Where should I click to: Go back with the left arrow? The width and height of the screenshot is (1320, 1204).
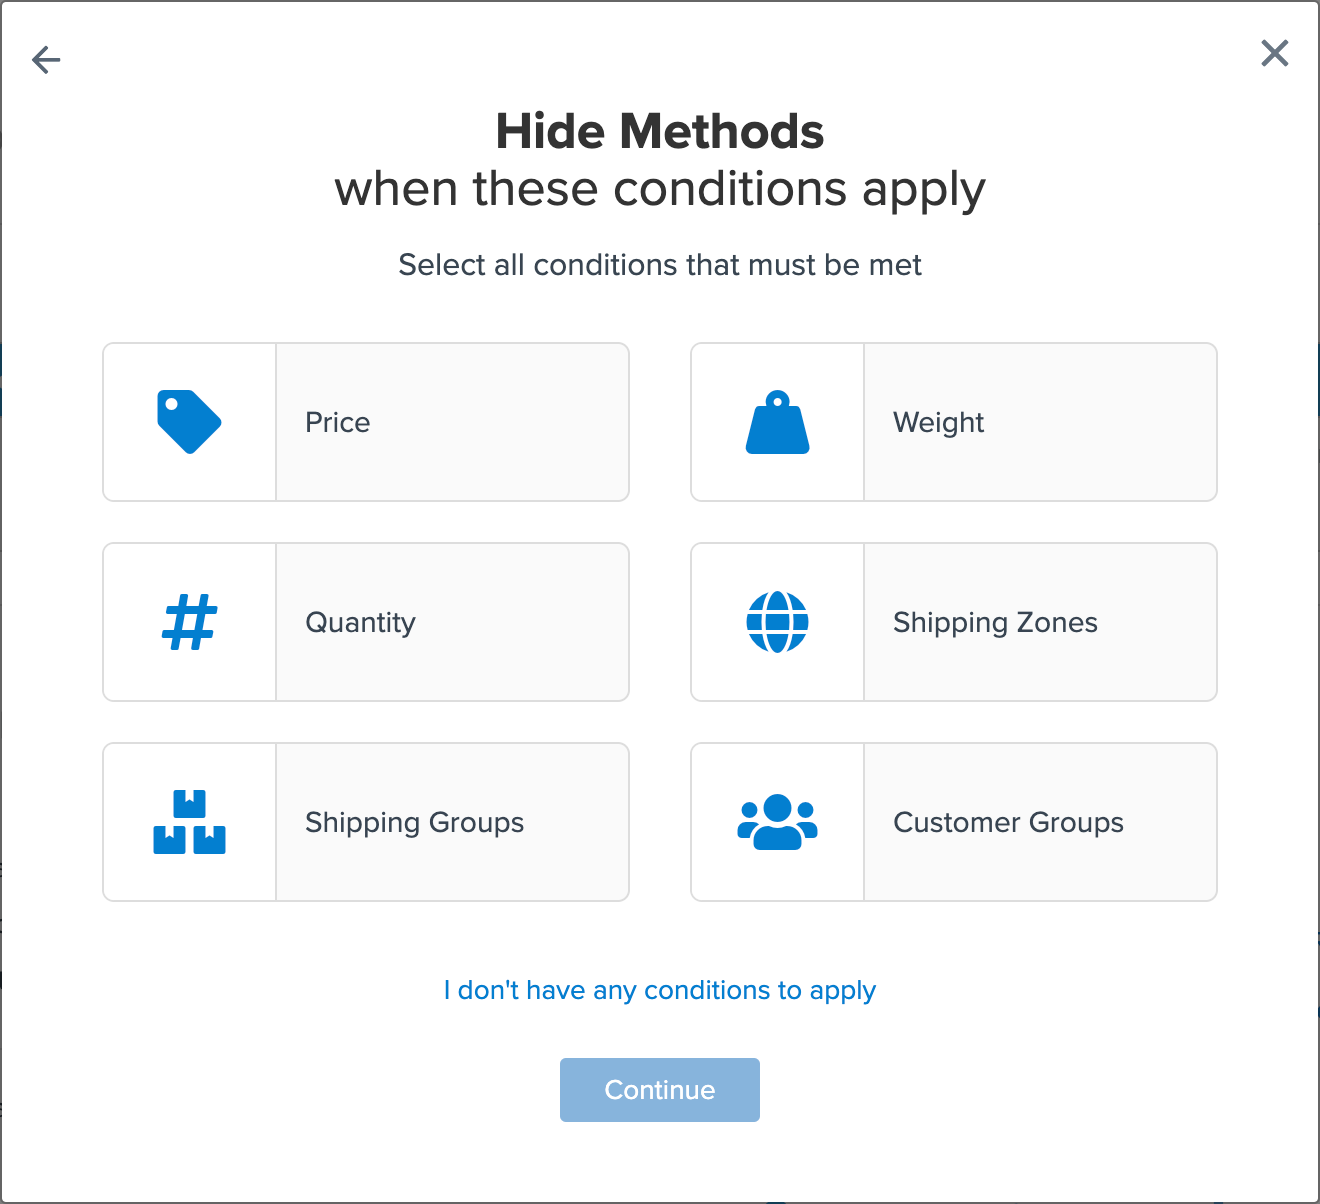point(46,60)
